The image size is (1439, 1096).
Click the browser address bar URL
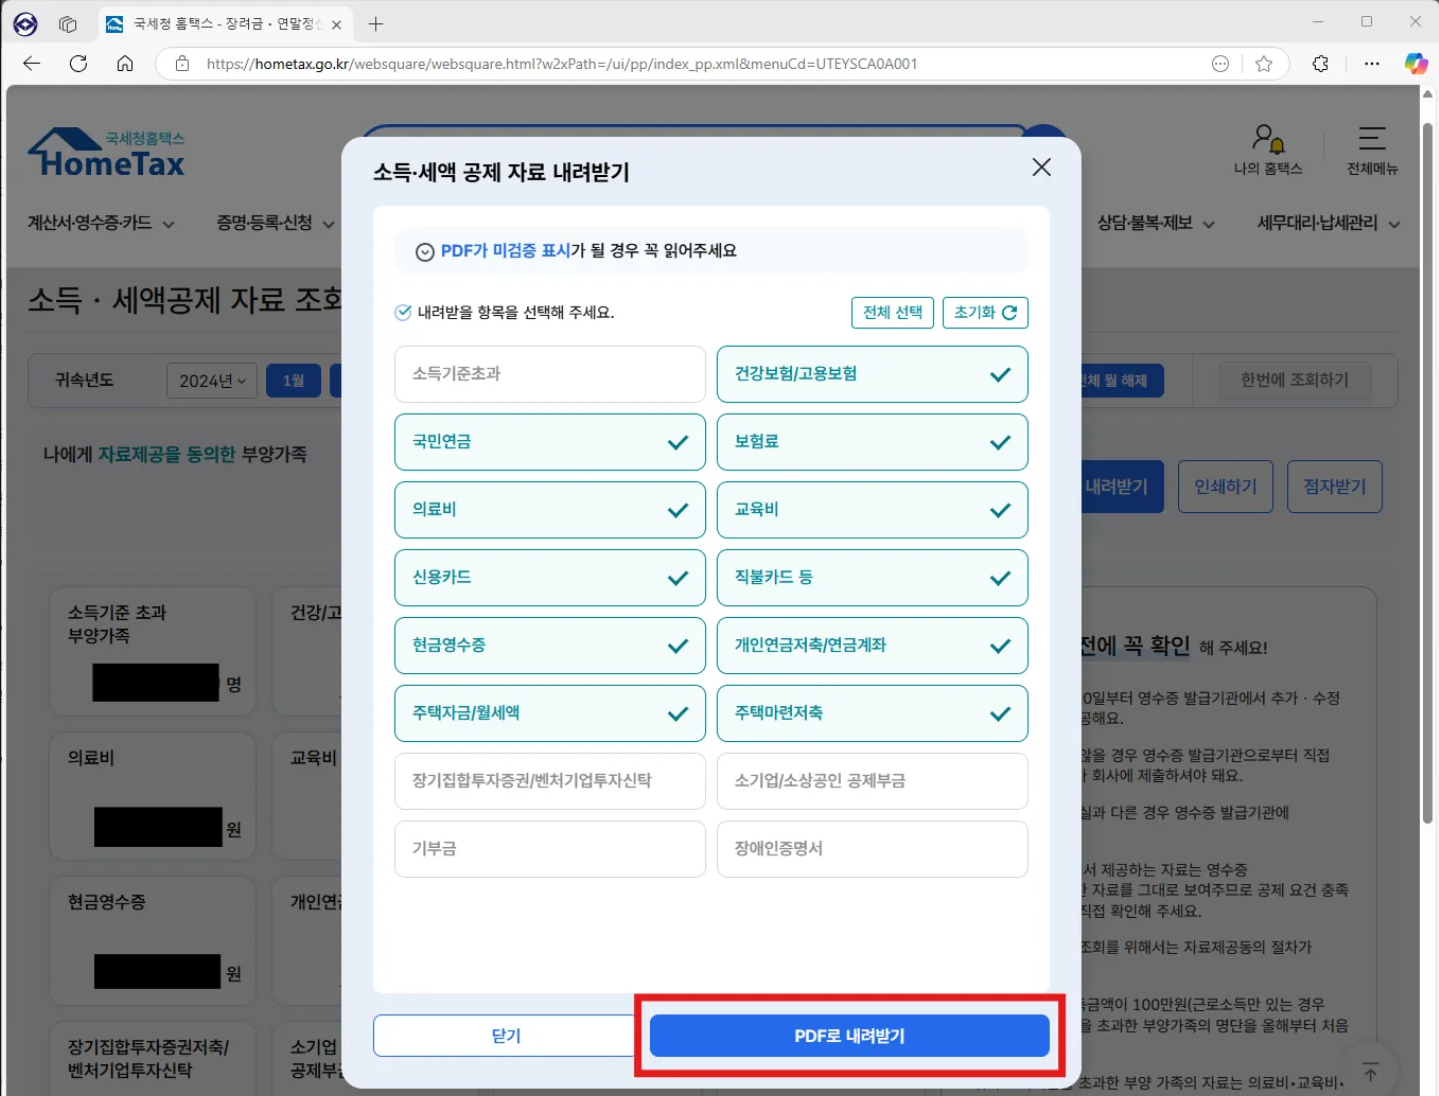pos(562,64)
